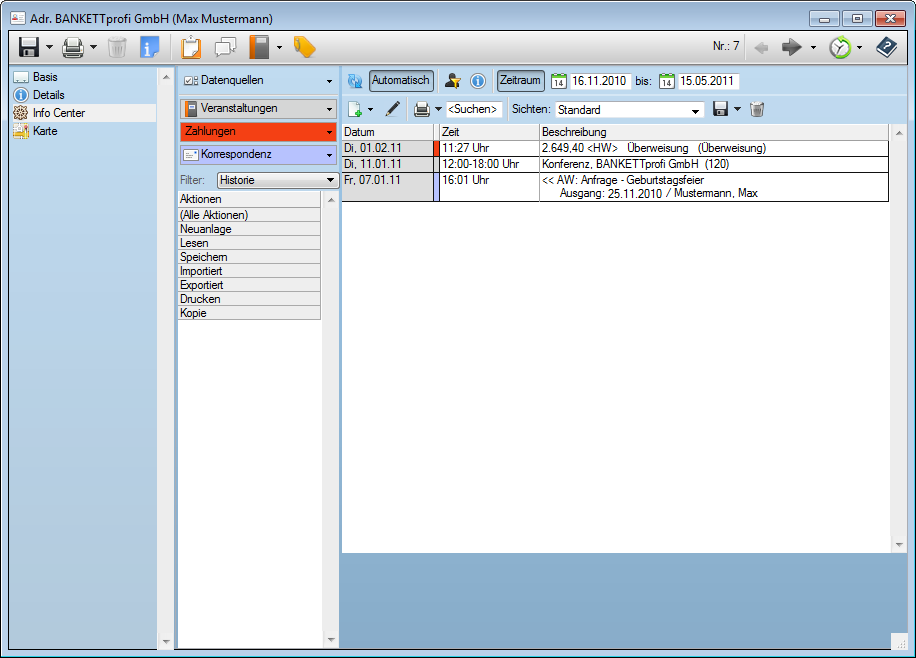
Task: Click the blue info note icon in toolbar
Action: pos(150,47)
